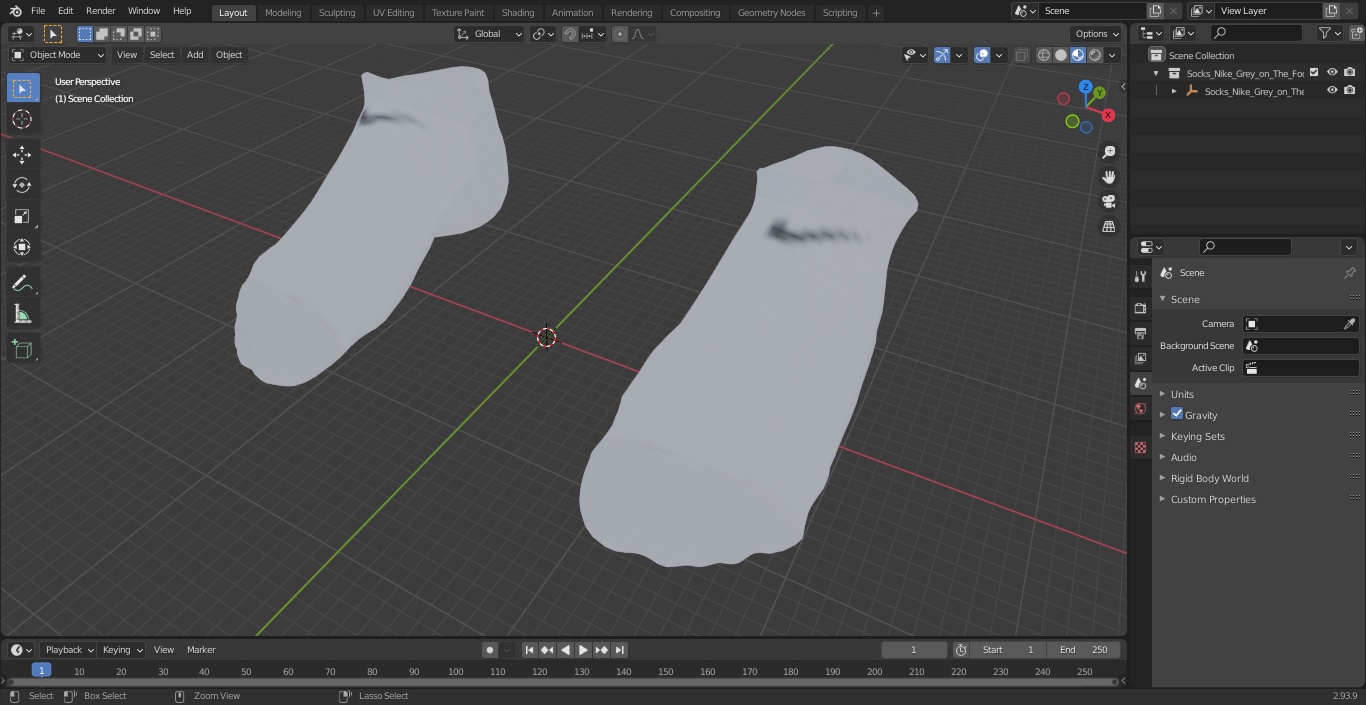The width and height of the screenshot is (1366, 705).
Task: Open the Options dropdown in the viewport
Action: [x=1097, y=34]
